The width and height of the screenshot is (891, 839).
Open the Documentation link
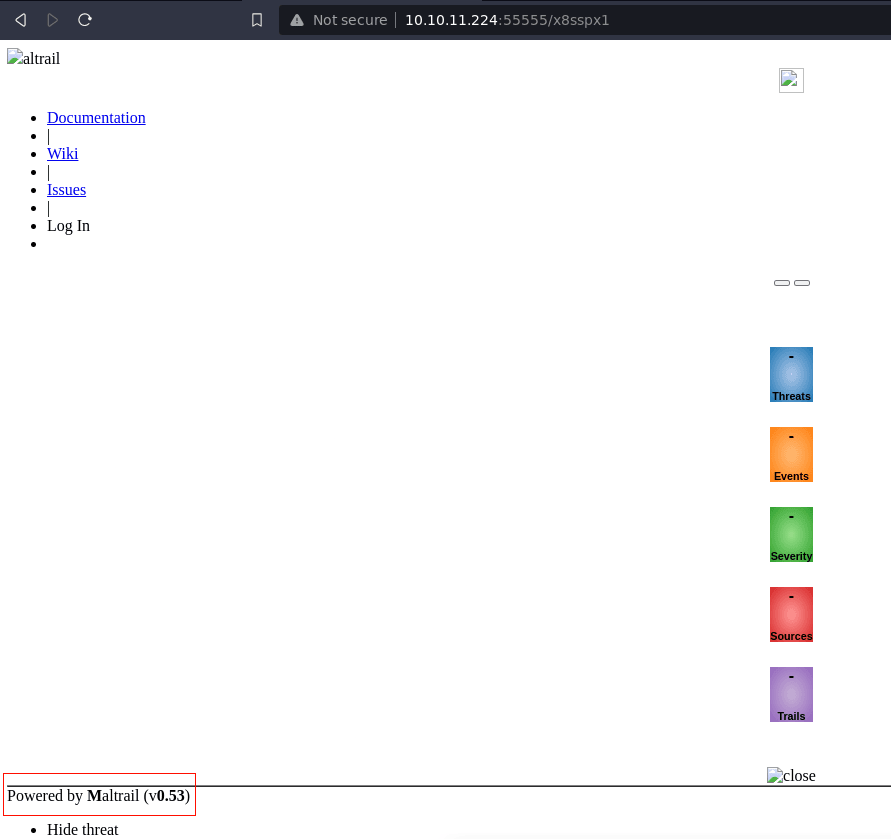tap(96, 118)
